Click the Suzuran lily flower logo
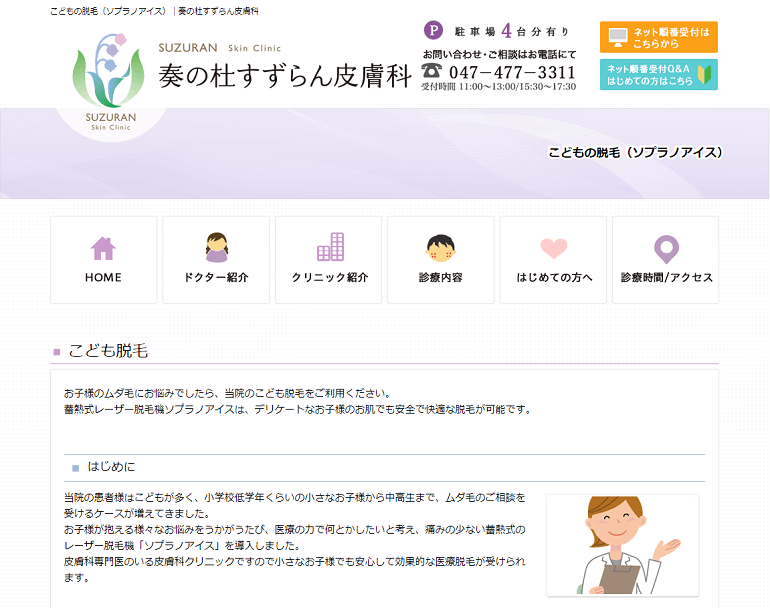Viewport: 770px width, 608px height. click(108, 70)
